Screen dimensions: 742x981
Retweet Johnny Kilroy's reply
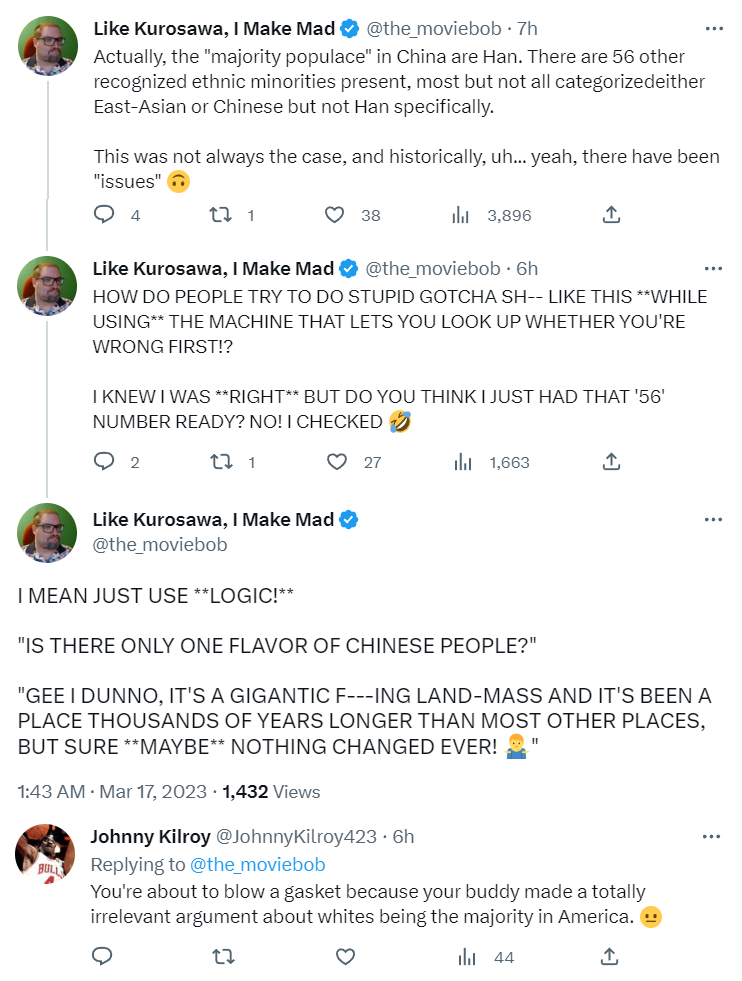pyautogui.click(x=223, y=957)
